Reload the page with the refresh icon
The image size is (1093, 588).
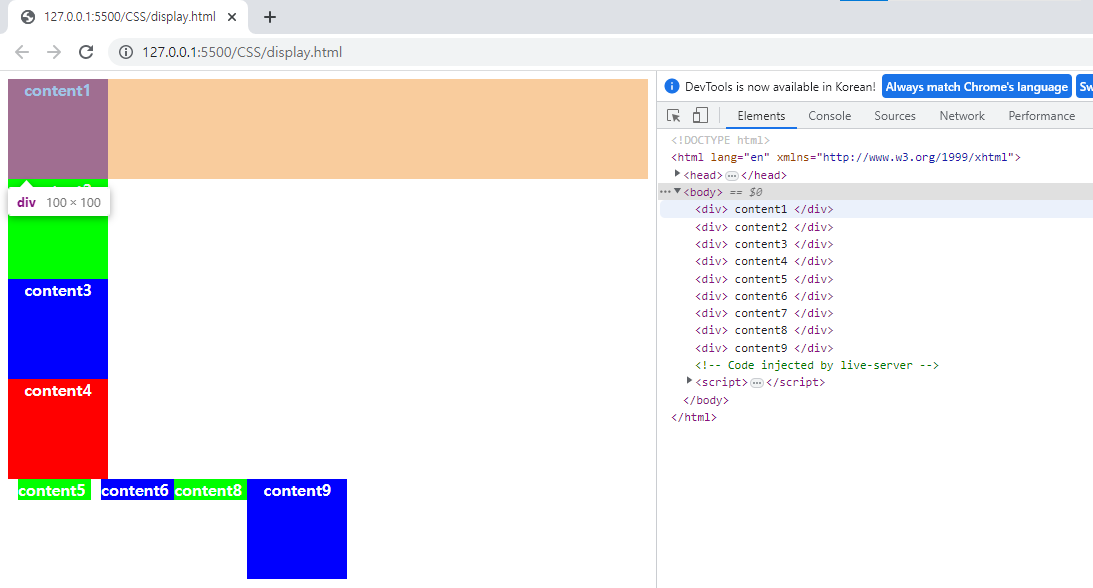coord(86,52)
